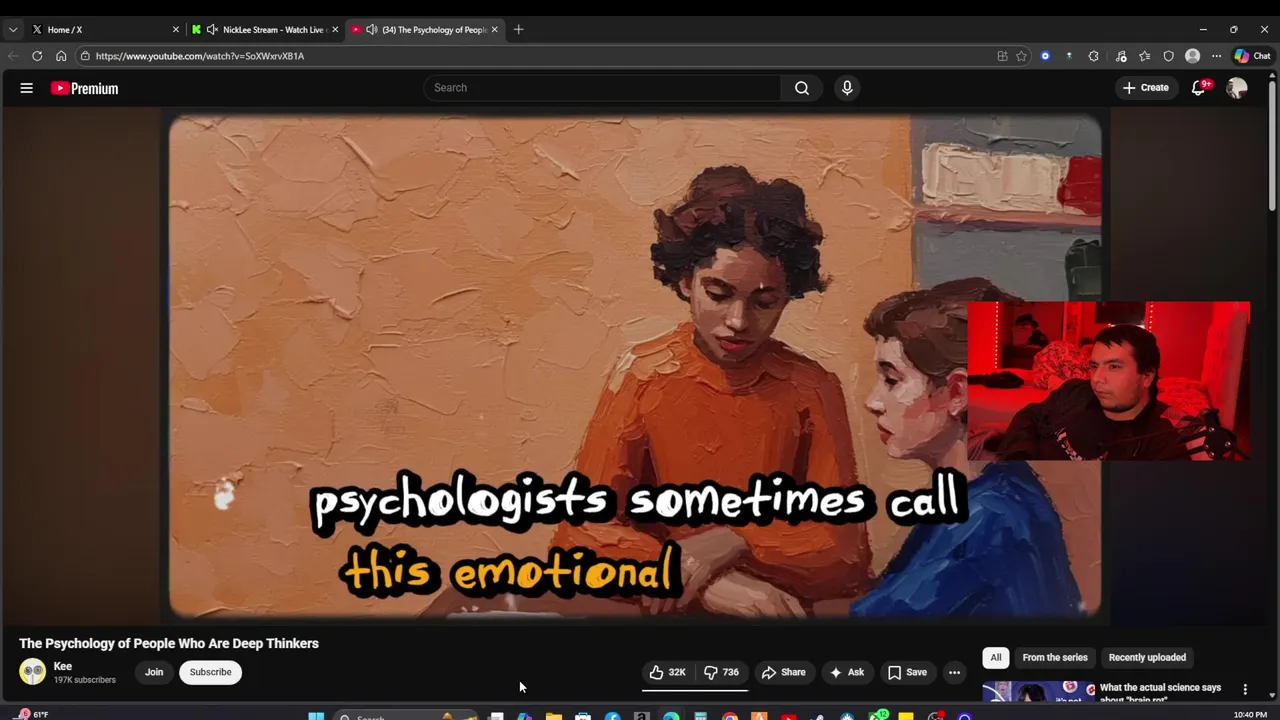This screenshot has height=720, width=1280.
Task: Select the Recently uploaded chip
Action: point(1147,658)
